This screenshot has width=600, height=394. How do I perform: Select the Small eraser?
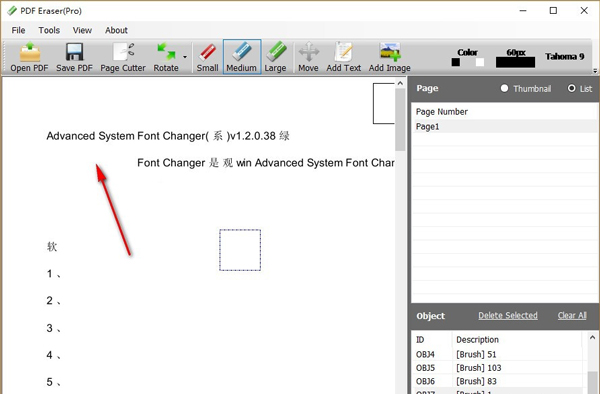(x=207, y=57)
